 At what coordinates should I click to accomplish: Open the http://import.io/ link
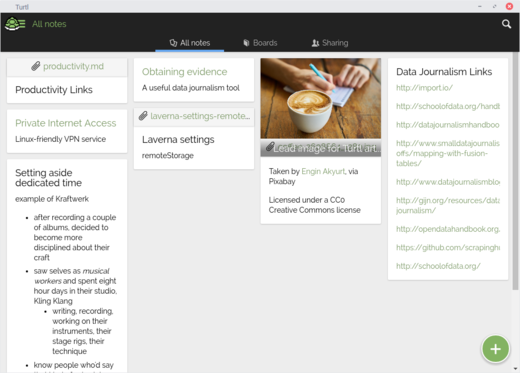tap(424, 88)
